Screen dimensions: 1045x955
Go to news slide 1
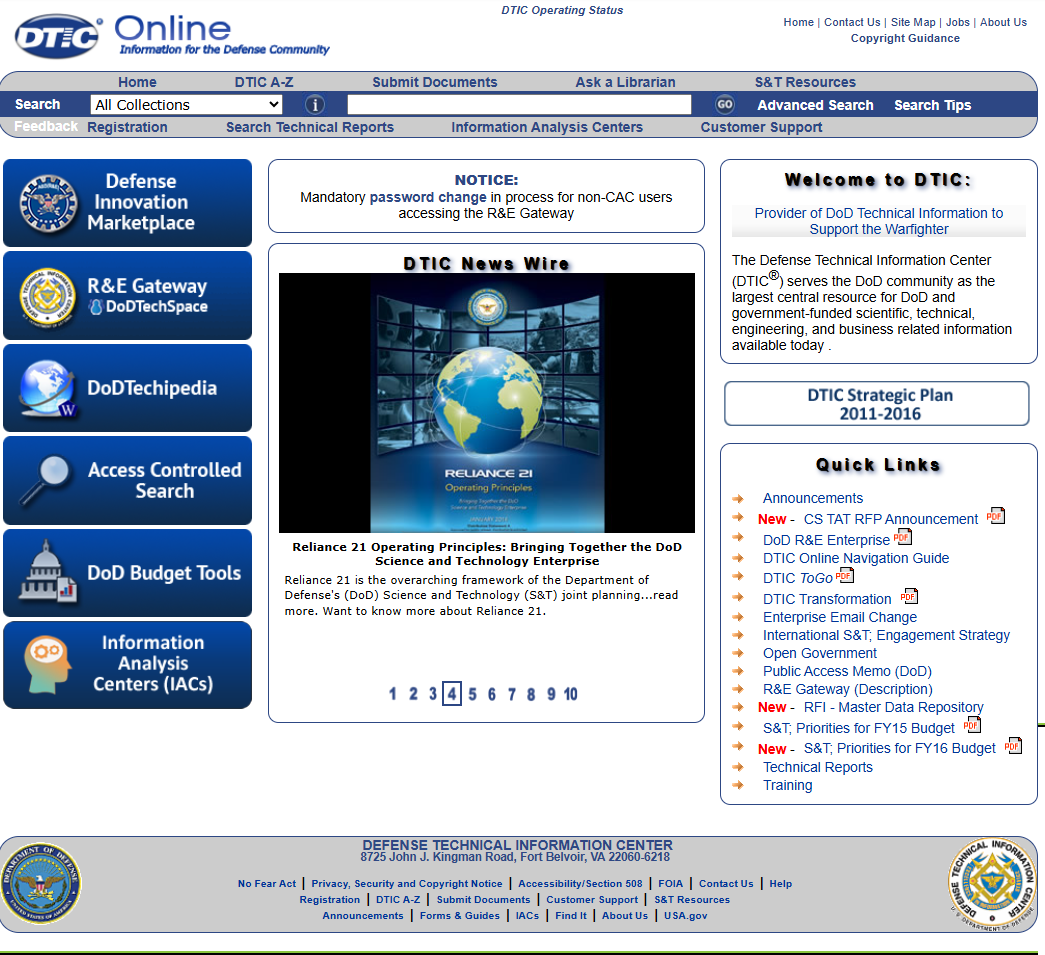pos(393,694)
